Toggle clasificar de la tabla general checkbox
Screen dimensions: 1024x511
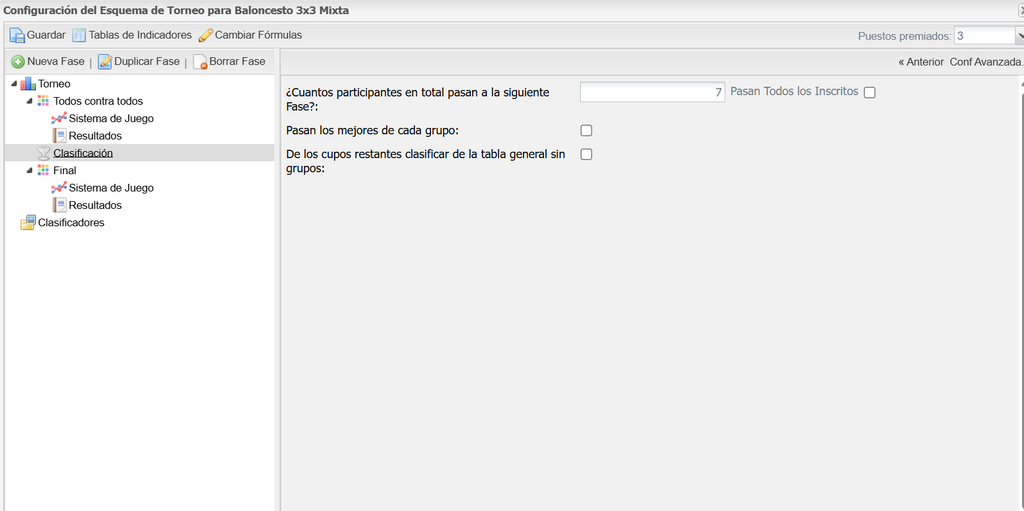pyautogui.click(x=586, y=154)
